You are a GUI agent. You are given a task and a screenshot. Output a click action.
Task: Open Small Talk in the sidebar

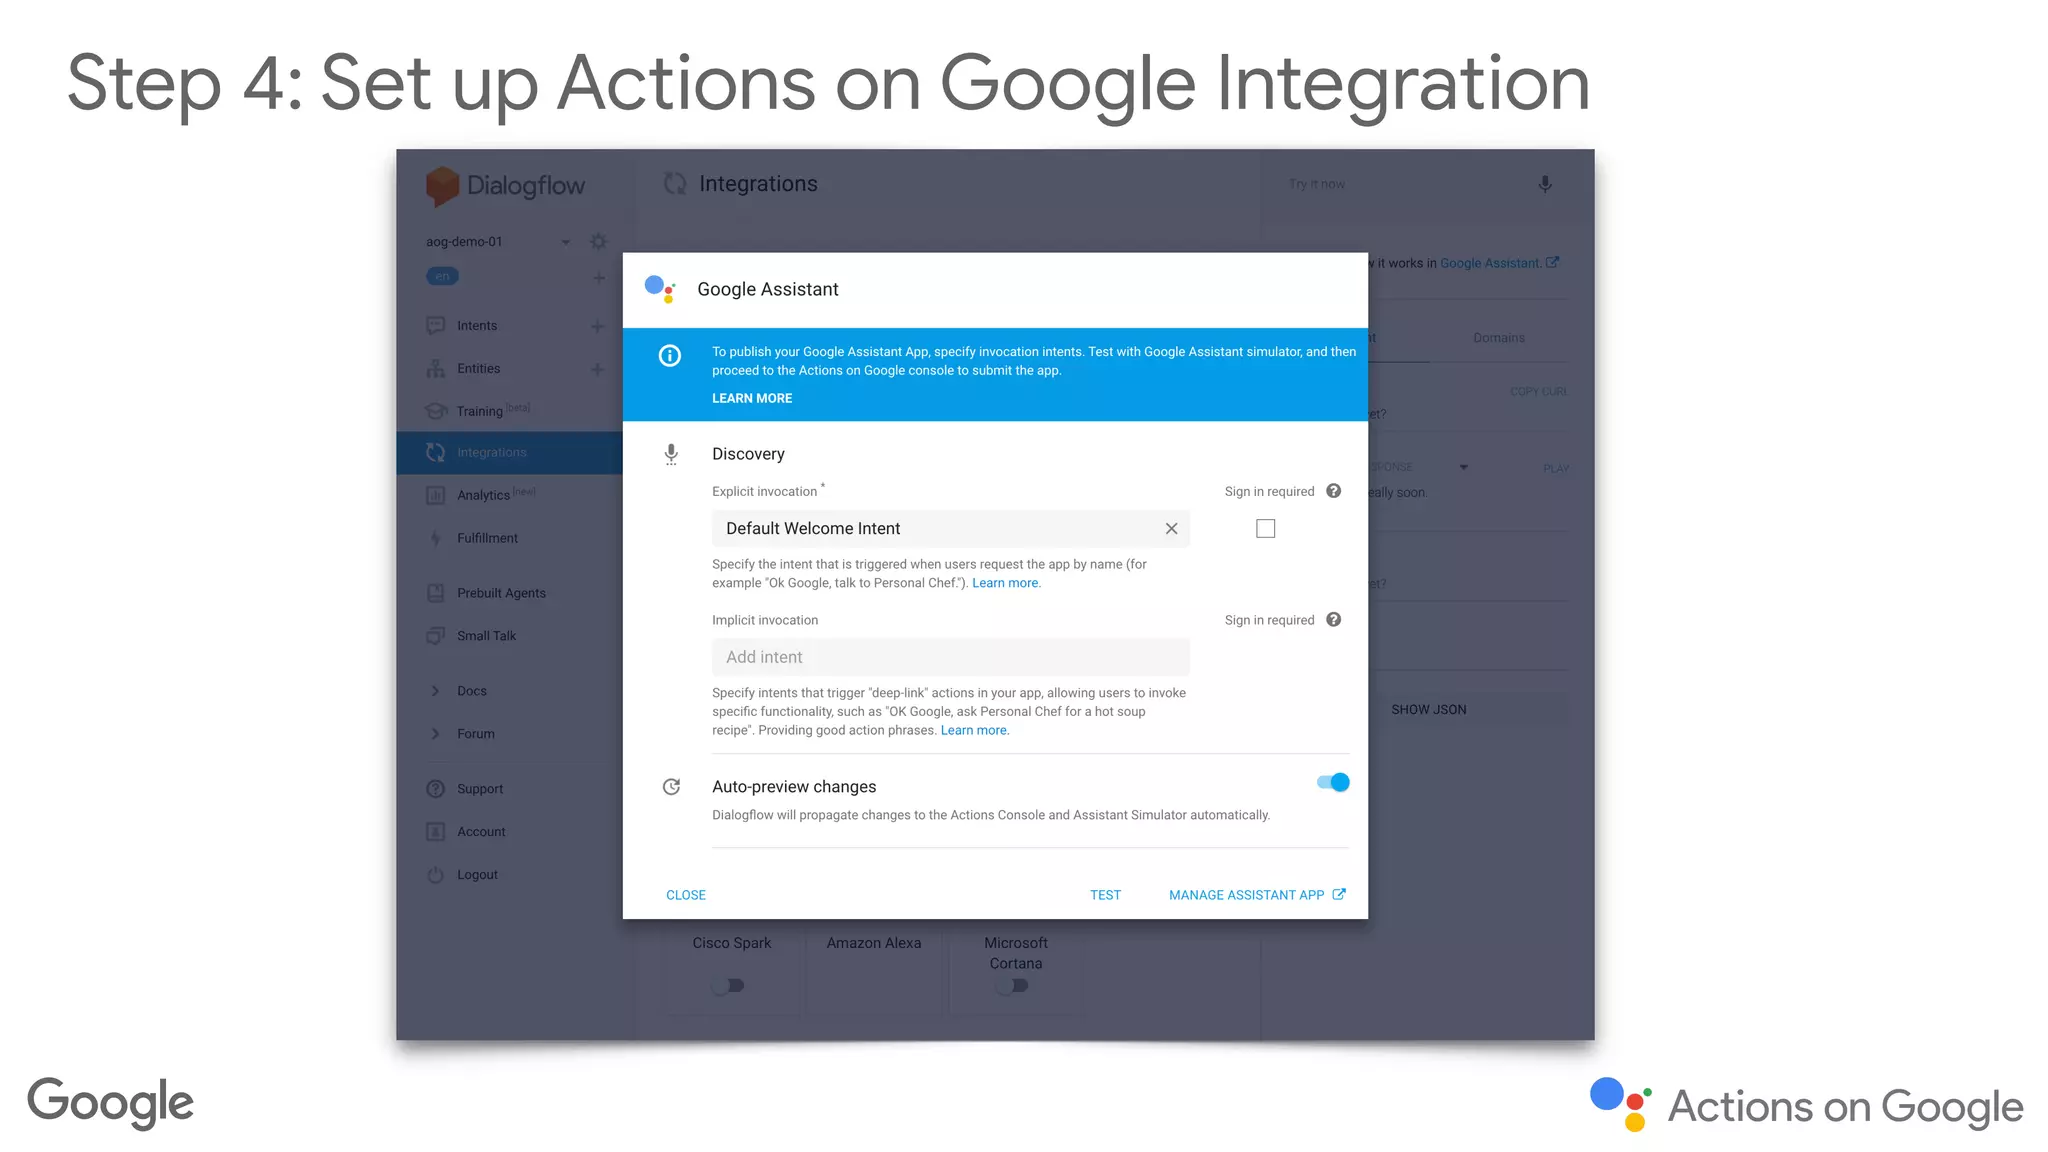pyautogui.click(x=486, y=636)
